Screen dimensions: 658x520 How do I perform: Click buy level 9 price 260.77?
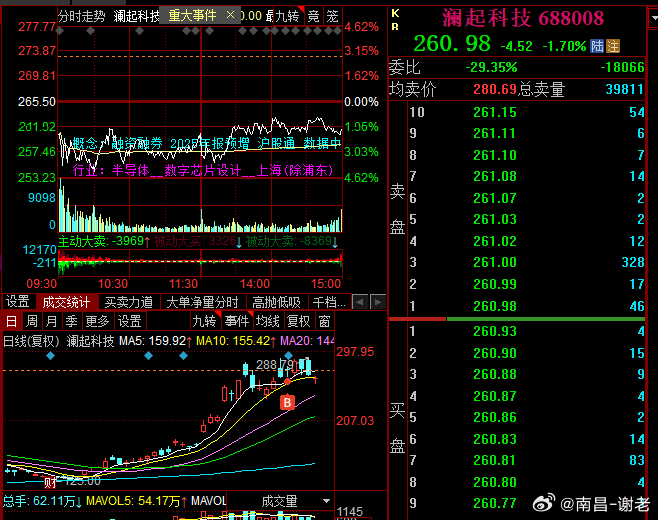click(495, 503)
